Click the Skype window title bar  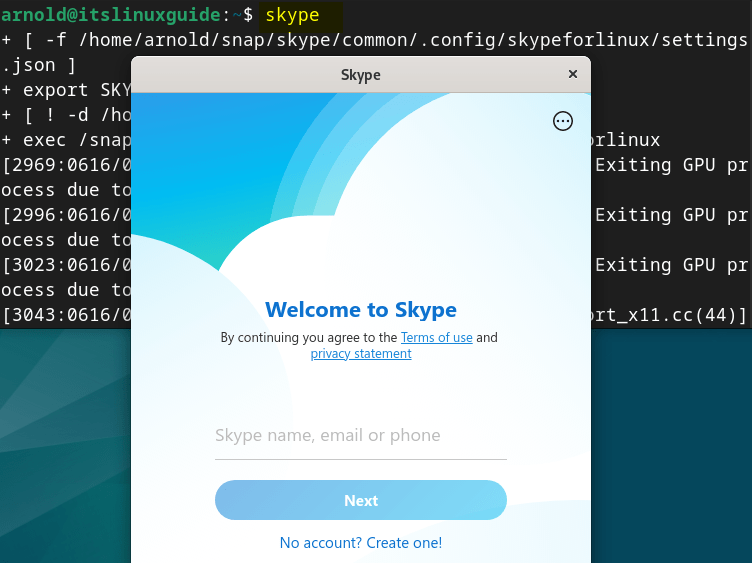pyautogui.click(x=361, y=74)
